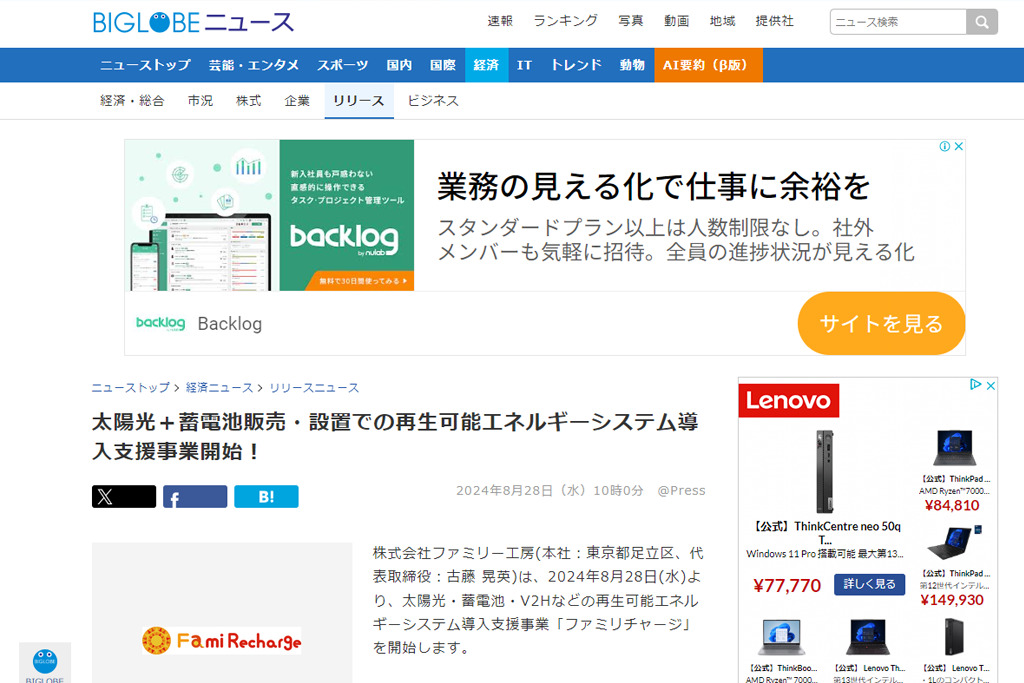Open the ランキング link in the header
Viewport: 1024px width, 683px height.
pos(566,22)
